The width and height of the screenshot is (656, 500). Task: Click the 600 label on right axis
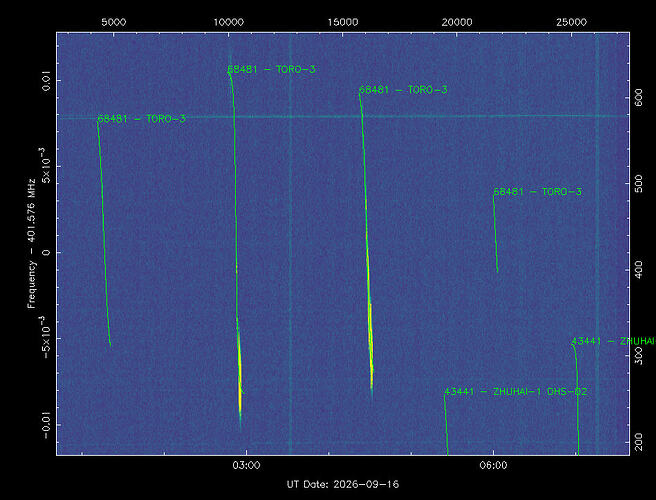(639, 97)
